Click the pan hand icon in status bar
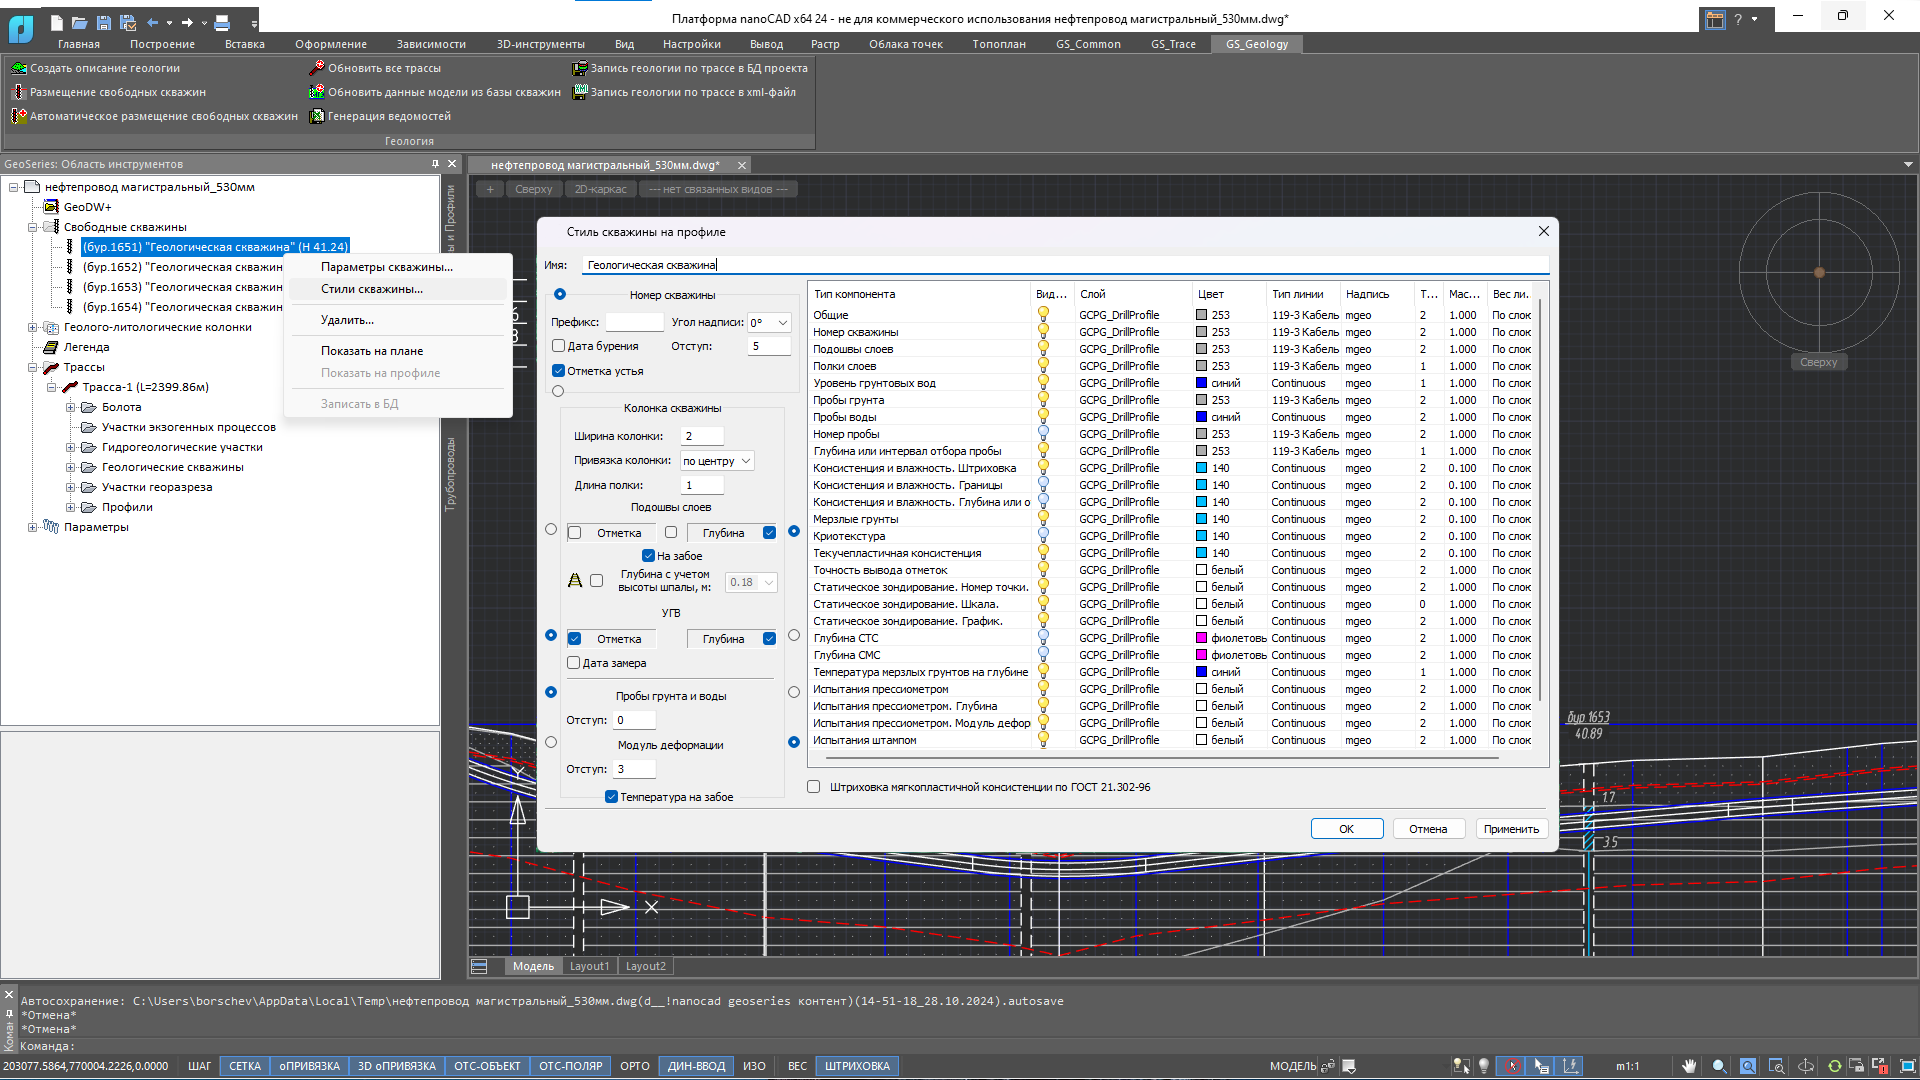The width and height of the screenshot is (1920, 1080). coord(1689,1066)
